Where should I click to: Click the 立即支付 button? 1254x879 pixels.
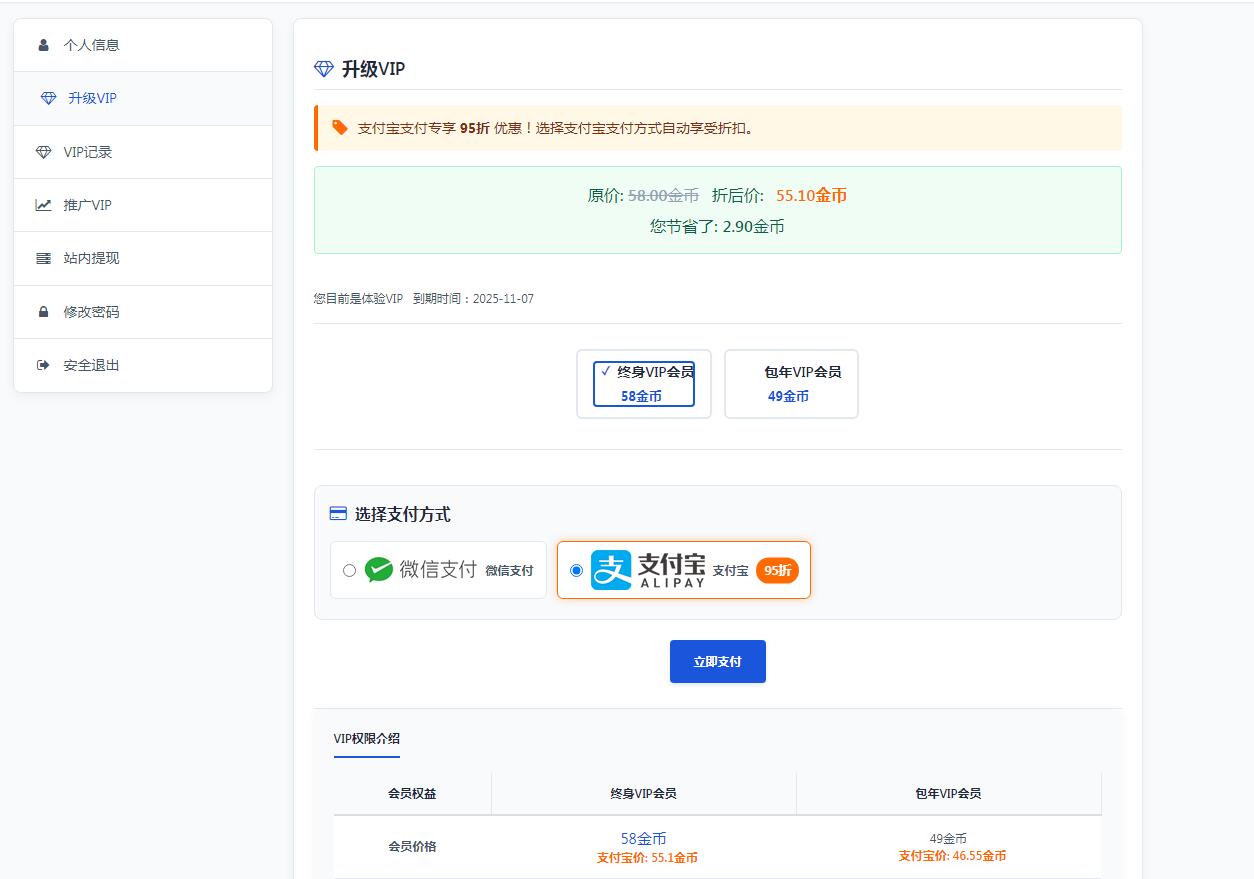(x=717, y=661)
